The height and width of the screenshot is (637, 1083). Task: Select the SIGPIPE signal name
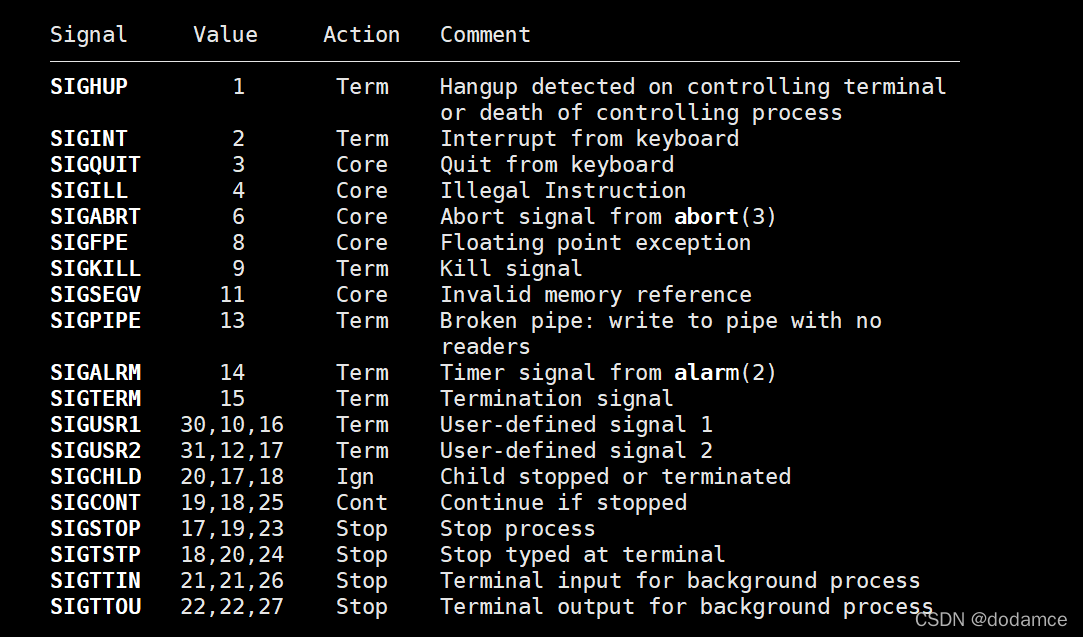click(95, 321)
